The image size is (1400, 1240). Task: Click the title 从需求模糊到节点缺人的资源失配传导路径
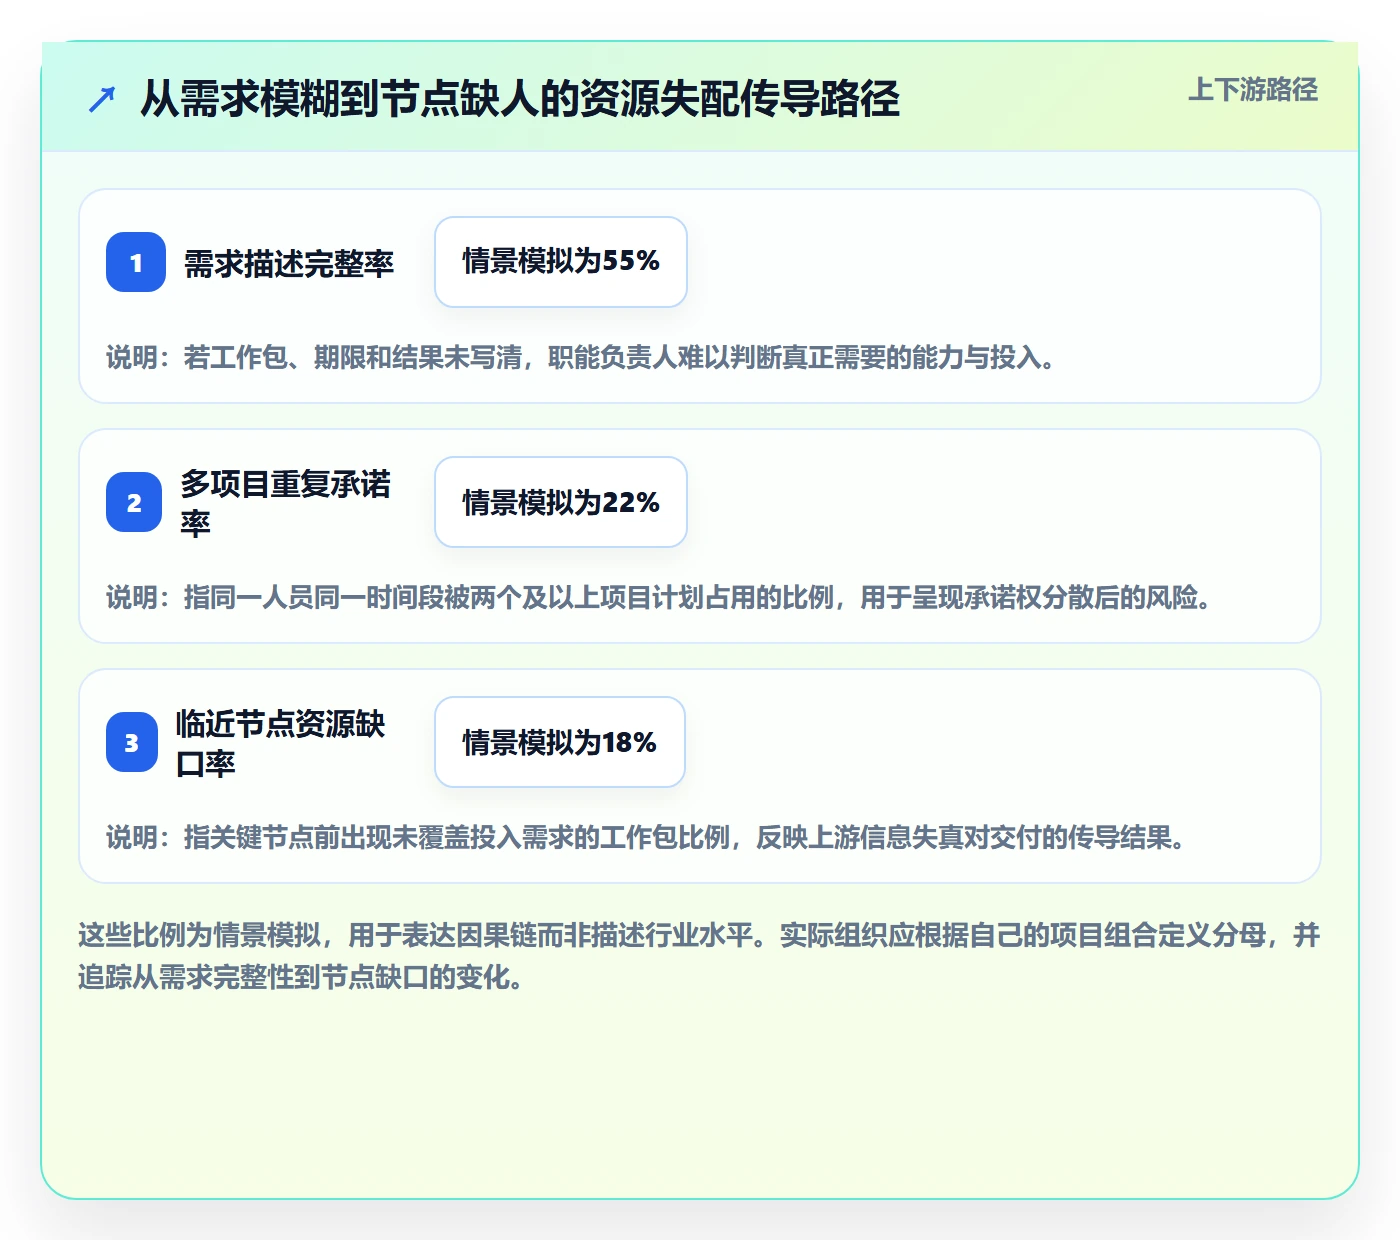520,99
